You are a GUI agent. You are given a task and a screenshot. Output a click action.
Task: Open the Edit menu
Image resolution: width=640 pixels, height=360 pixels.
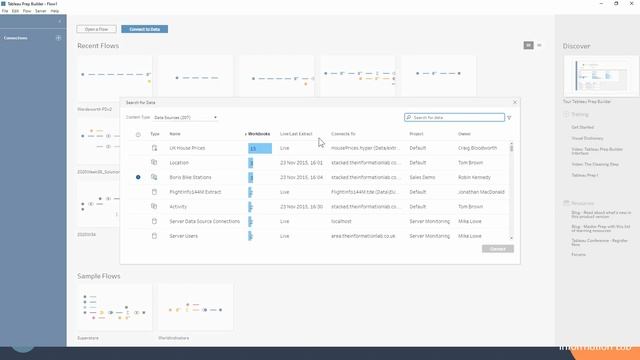click(x=15, y=11)
